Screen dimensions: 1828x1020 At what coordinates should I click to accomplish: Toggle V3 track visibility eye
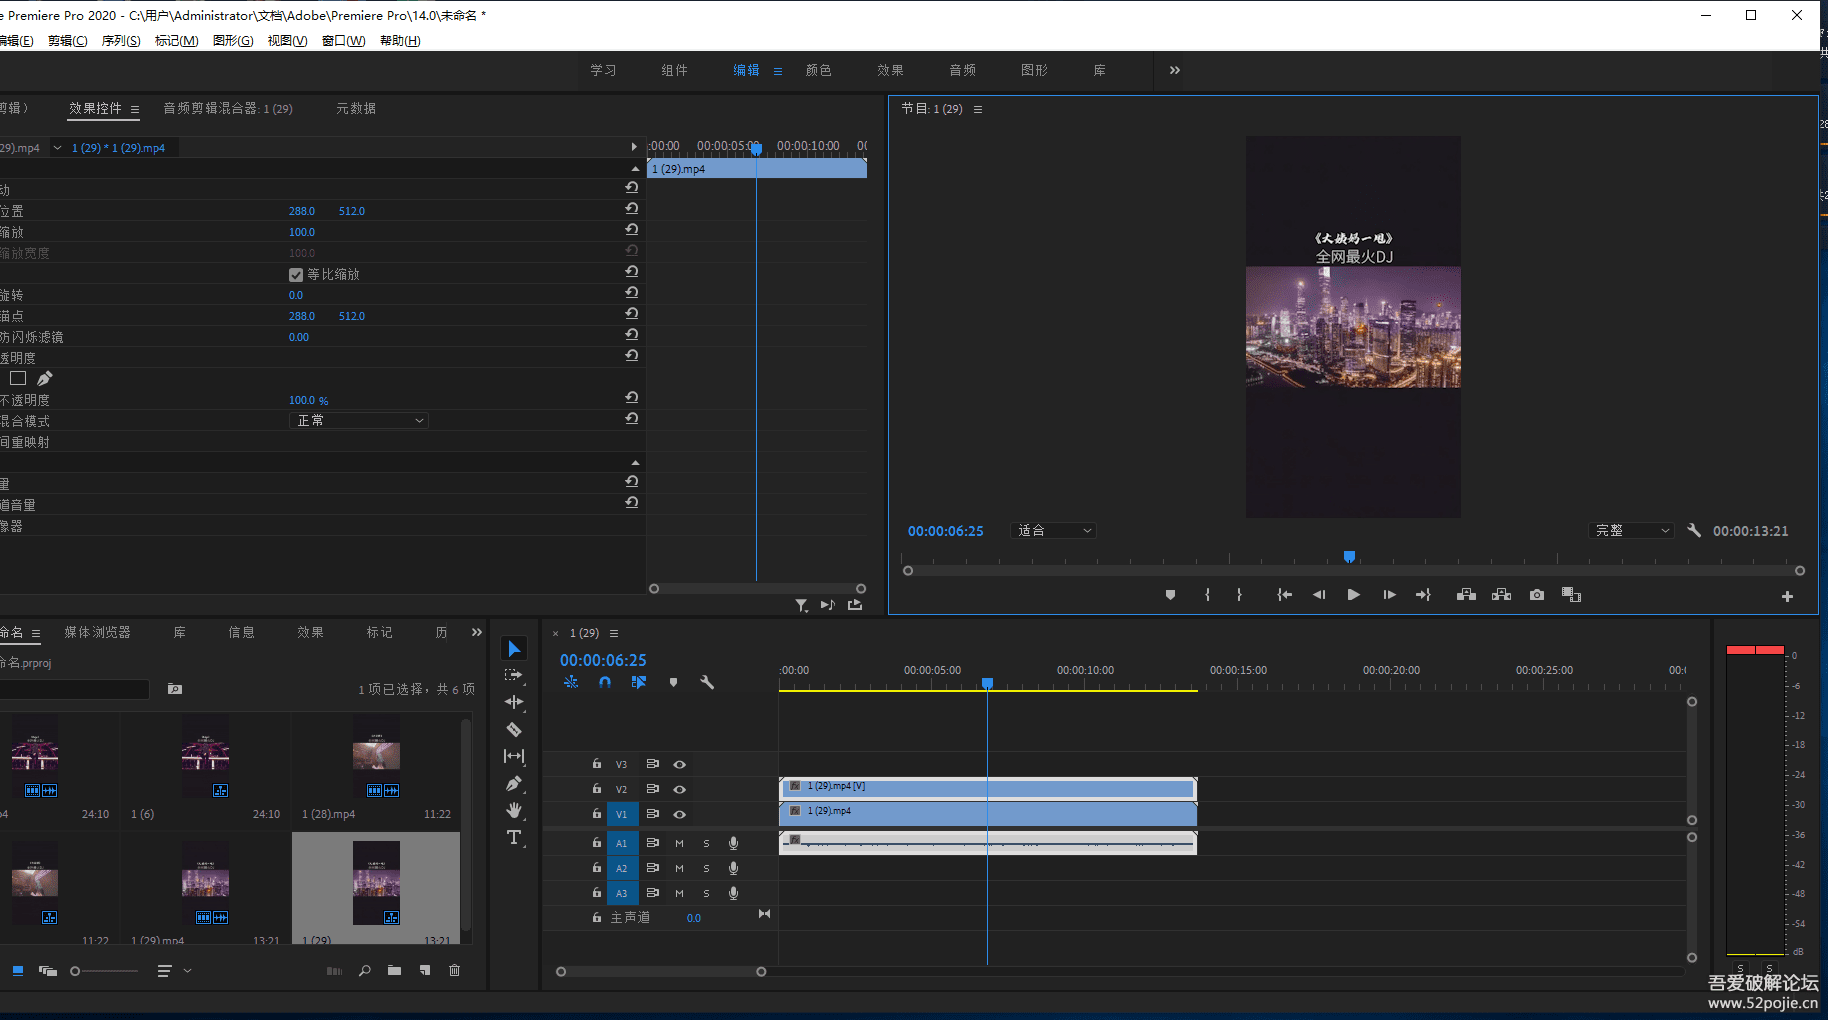(x=679, y=764)
